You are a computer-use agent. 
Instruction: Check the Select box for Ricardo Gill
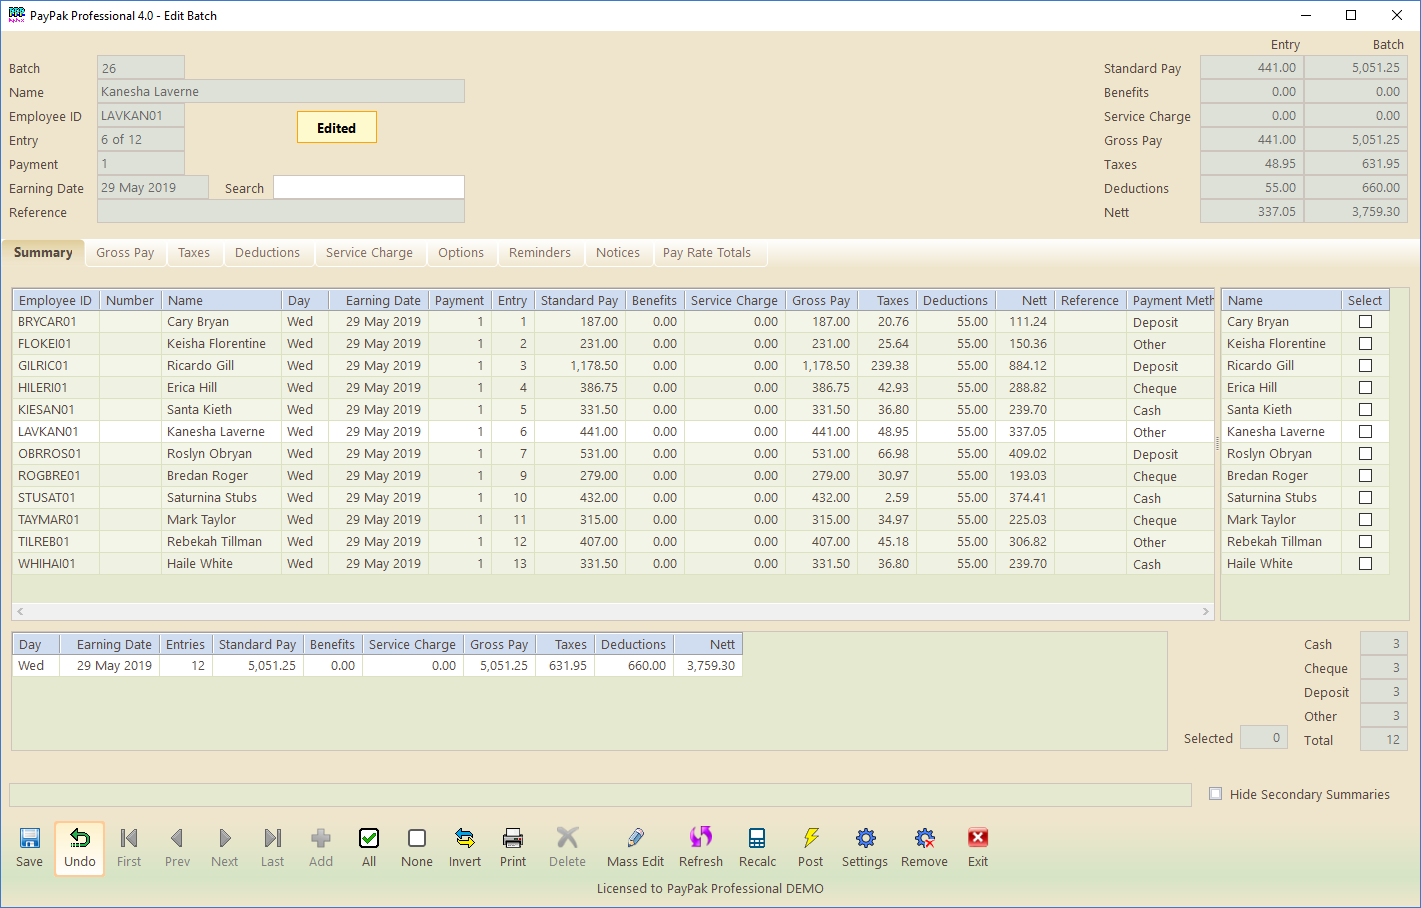(x=1365, y=366)
